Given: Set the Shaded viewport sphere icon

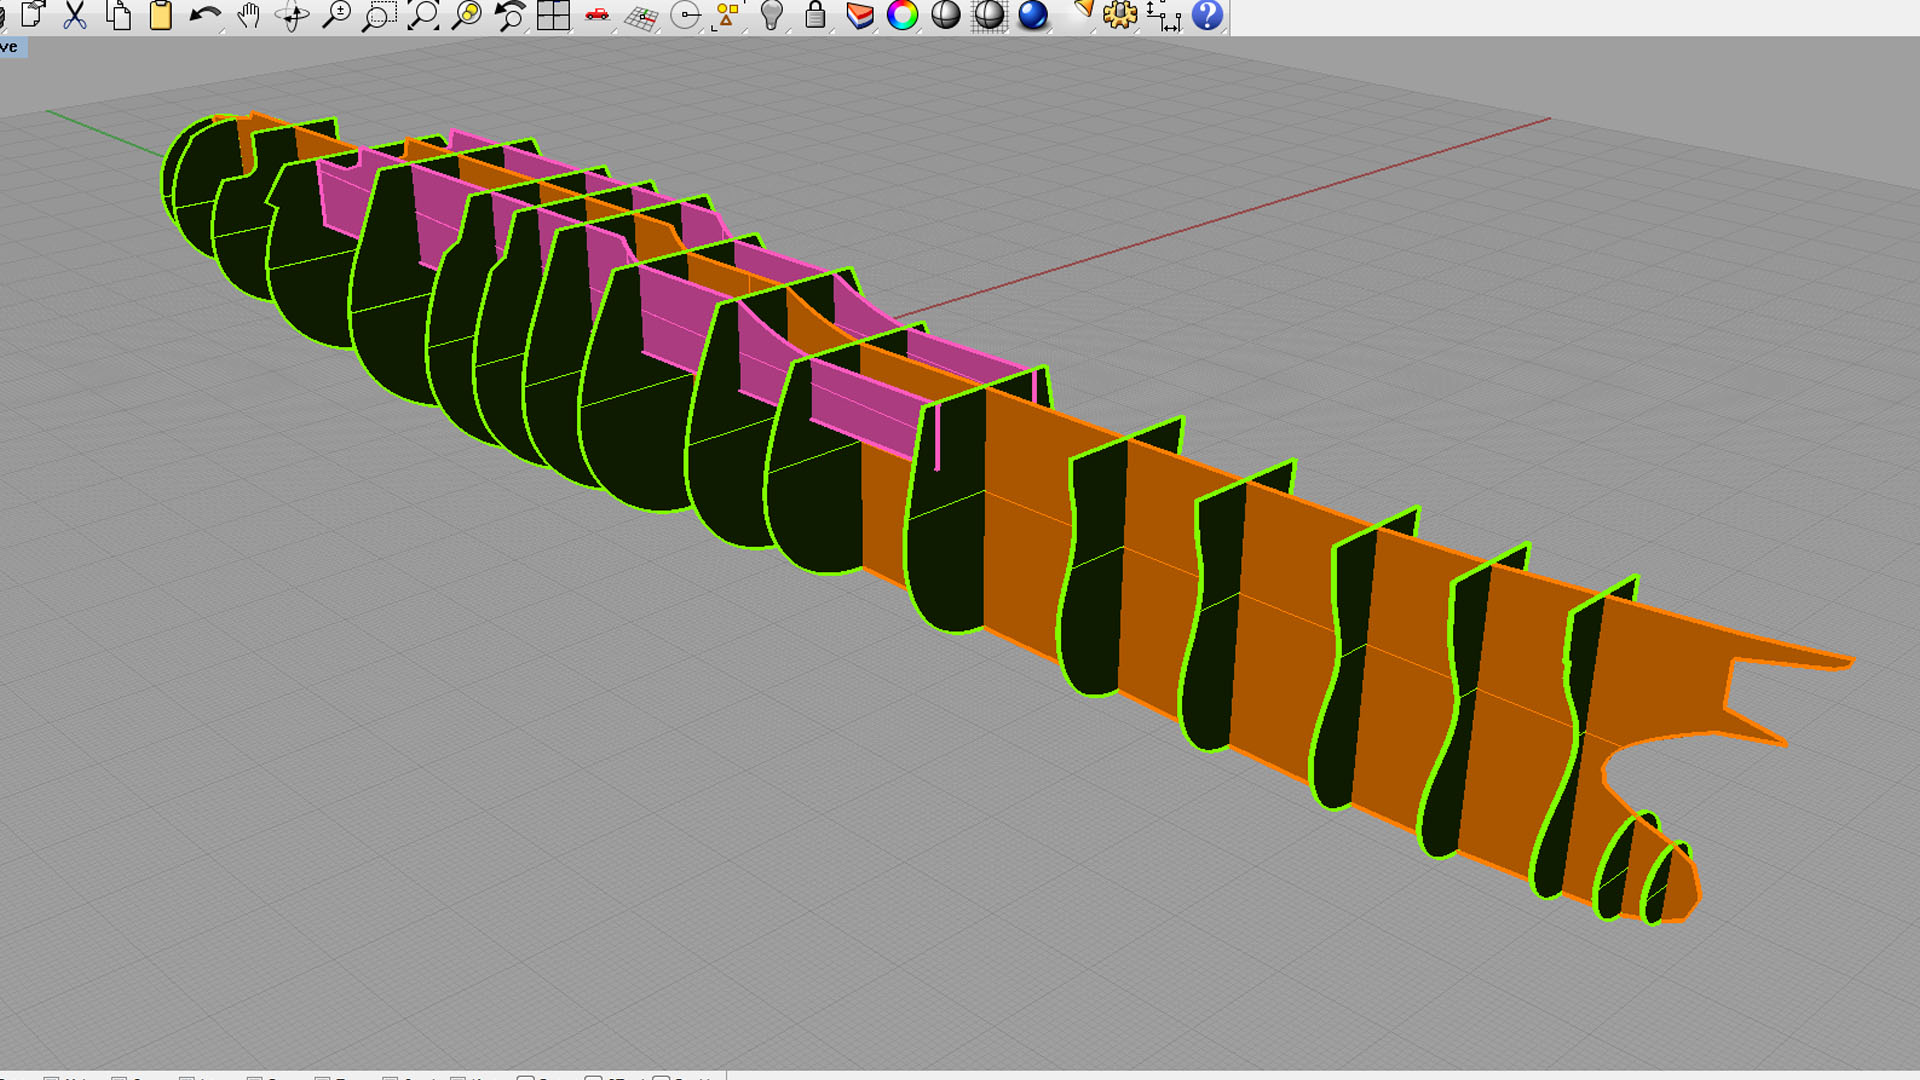Looking at the screenshot, I should click(945, 15).
